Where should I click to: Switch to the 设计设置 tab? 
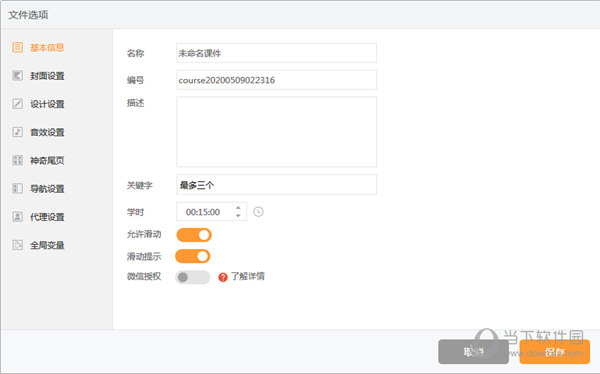click(47, 104)
